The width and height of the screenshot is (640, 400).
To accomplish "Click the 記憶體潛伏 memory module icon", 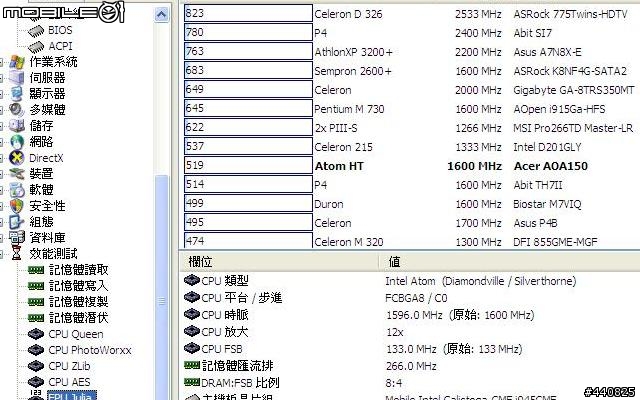I will 36,318.
